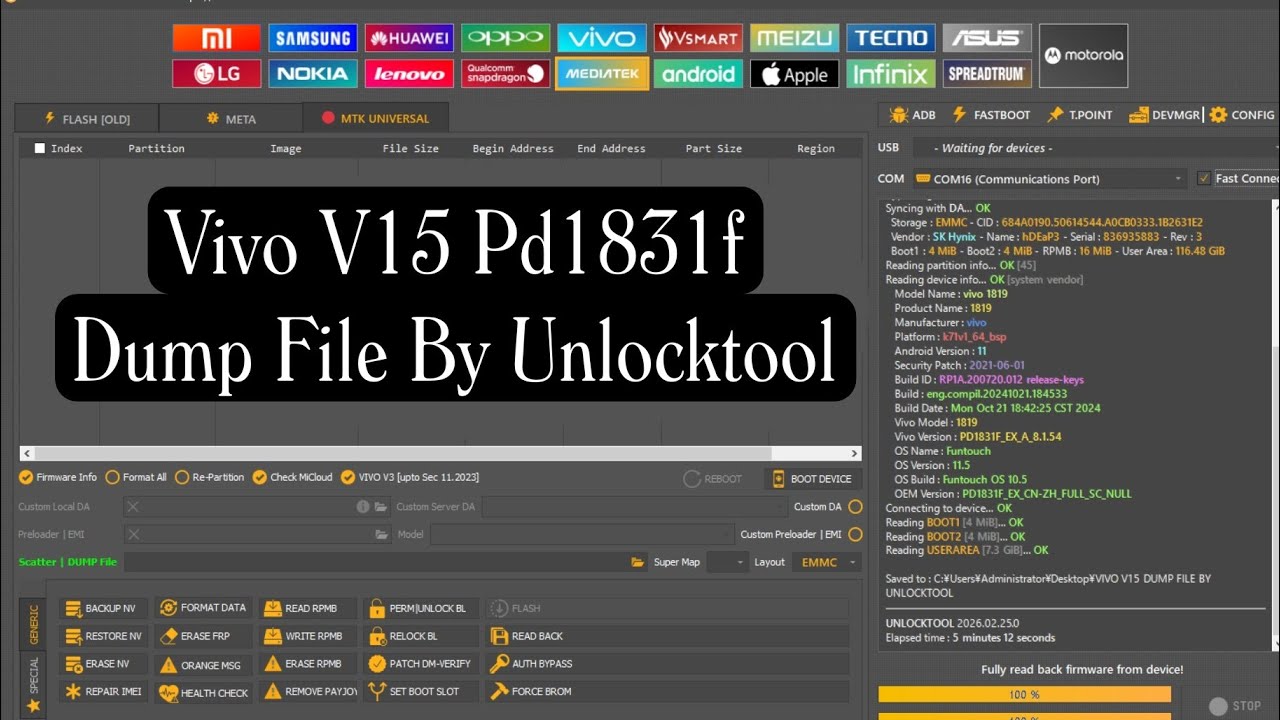Browse folder for Custom Local DA

381,507
